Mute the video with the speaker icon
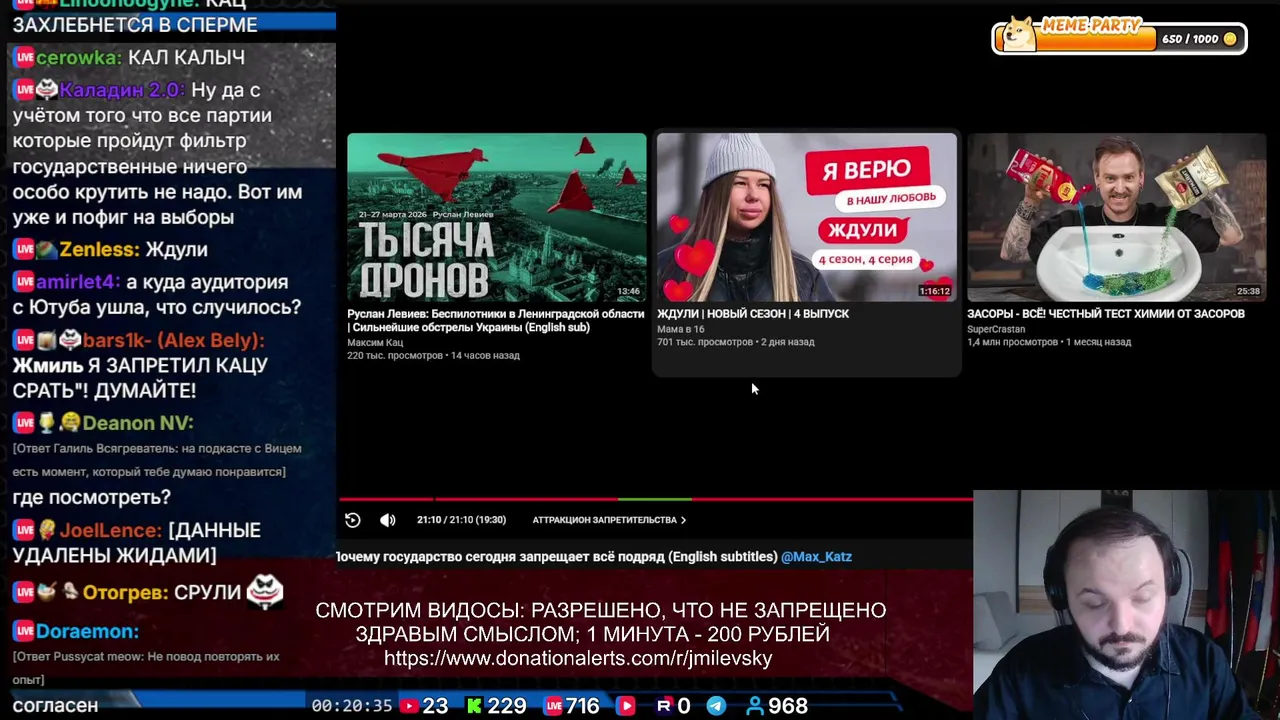 pyautogui.click(x=388, y=520)
